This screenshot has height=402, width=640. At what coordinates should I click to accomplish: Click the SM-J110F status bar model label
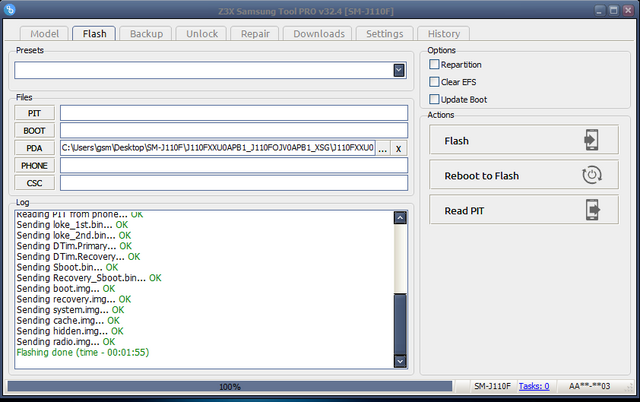(x=492, y=386)
